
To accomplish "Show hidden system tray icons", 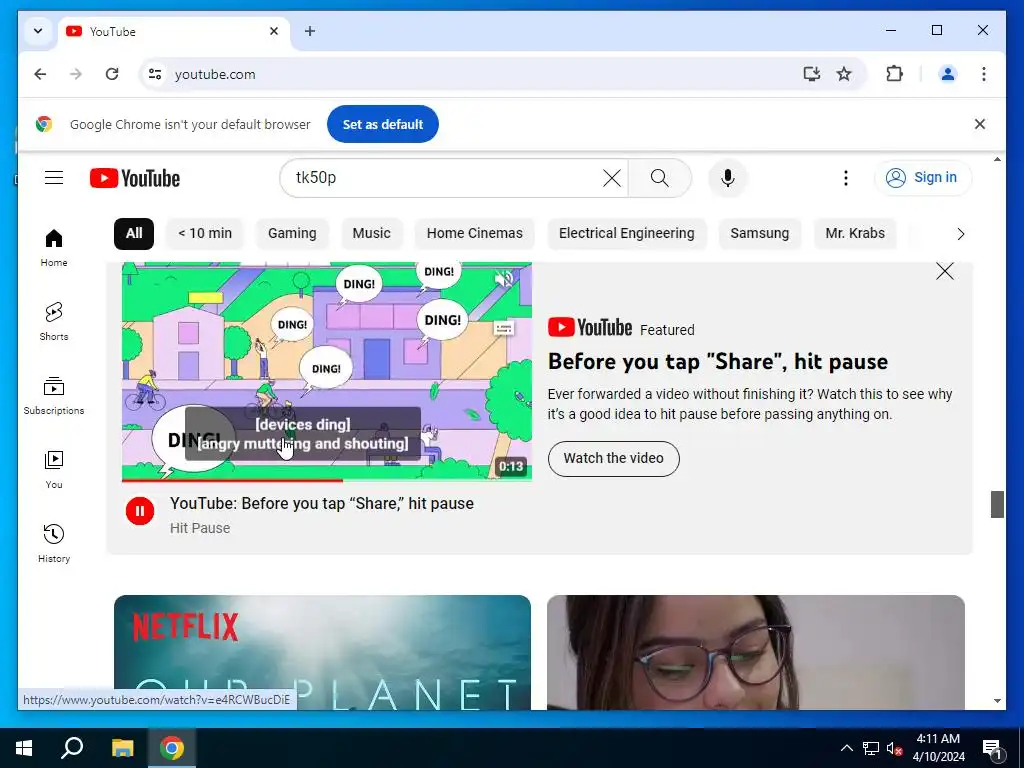I will tap(846, 748).
